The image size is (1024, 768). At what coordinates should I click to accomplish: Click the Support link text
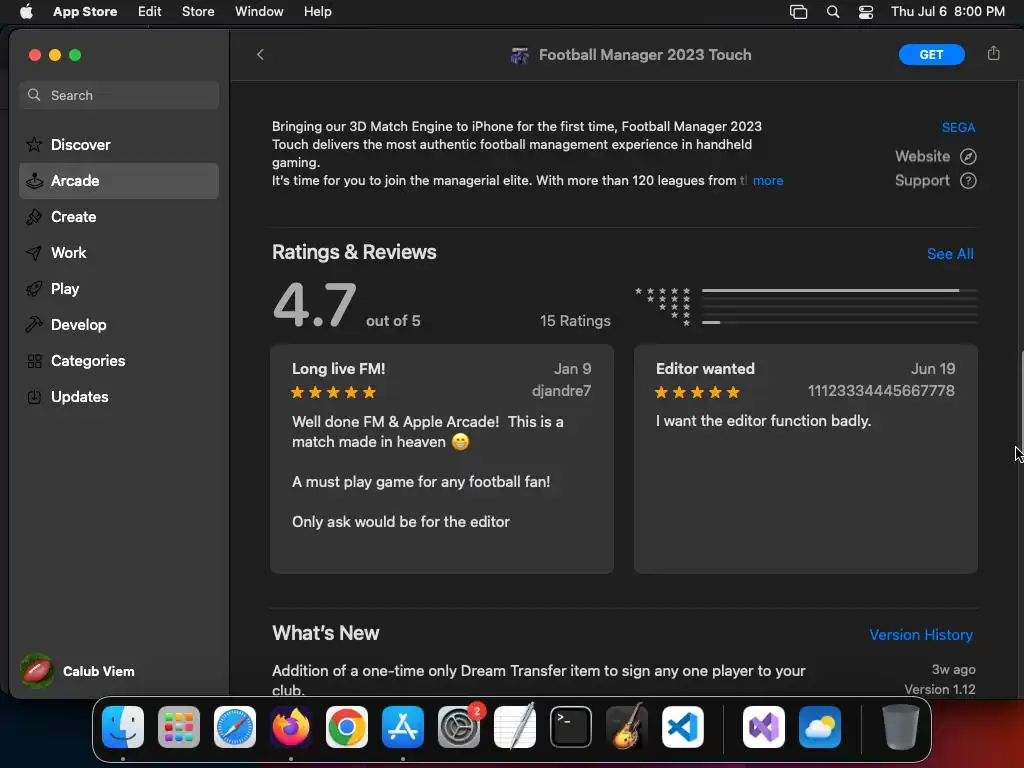[x=922, y=181]
